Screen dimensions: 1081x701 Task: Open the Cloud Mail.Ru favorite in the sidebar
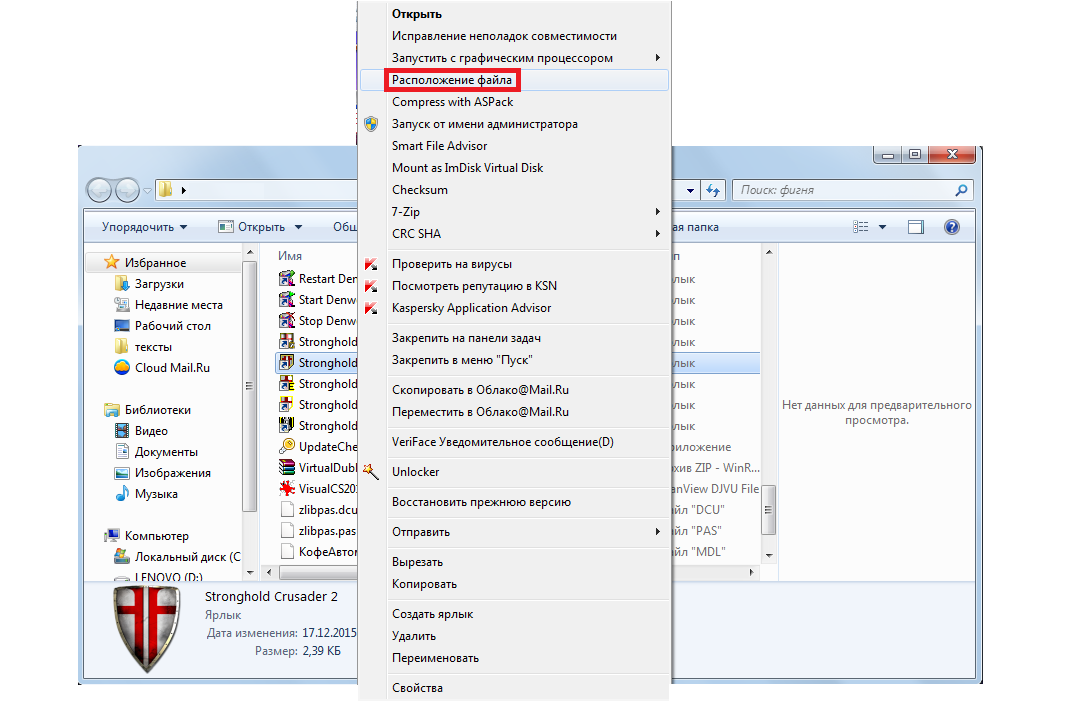point(172,367)
